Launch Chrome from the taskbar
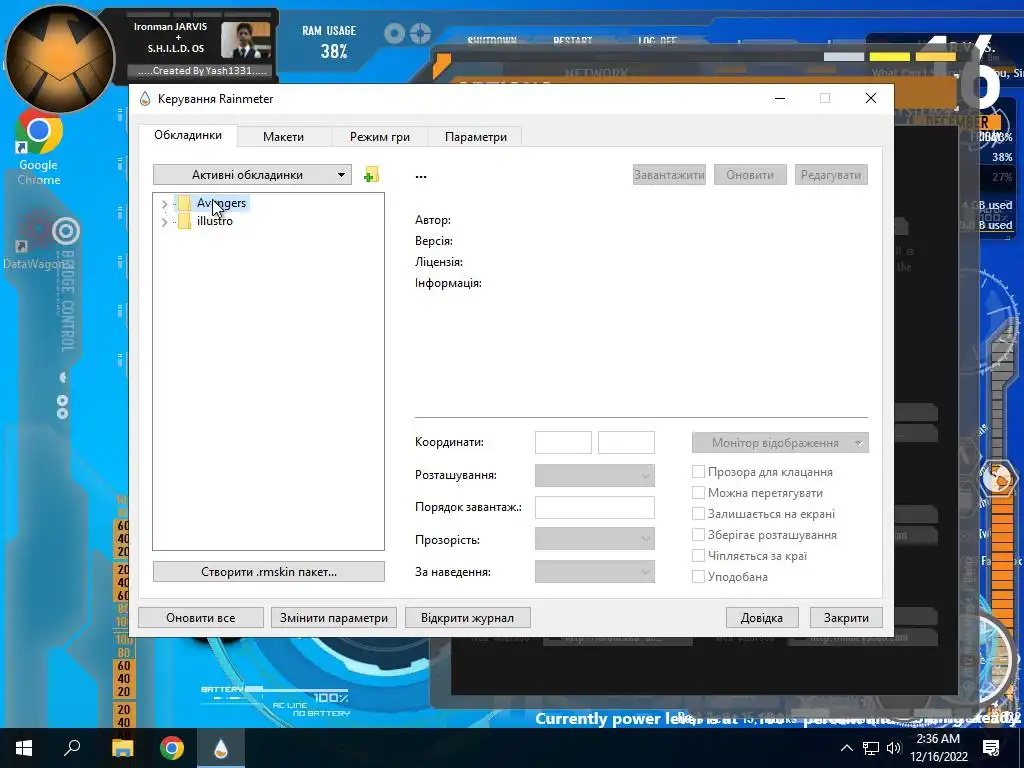Viewport: 1024px width, 768px height. pos(172,748)
